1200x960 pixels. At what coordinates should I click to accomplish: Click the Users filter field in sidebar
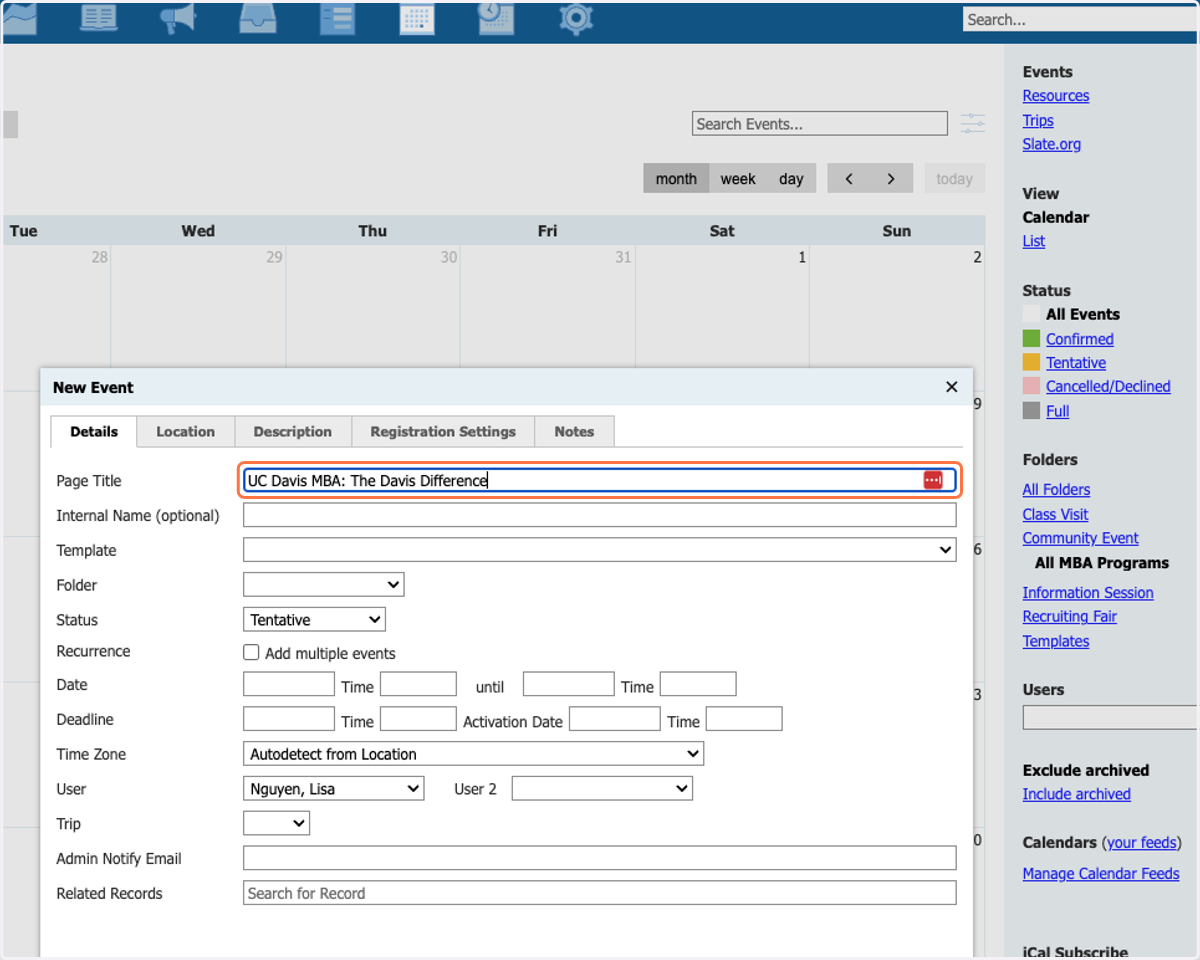click(x=1110, y=717)
